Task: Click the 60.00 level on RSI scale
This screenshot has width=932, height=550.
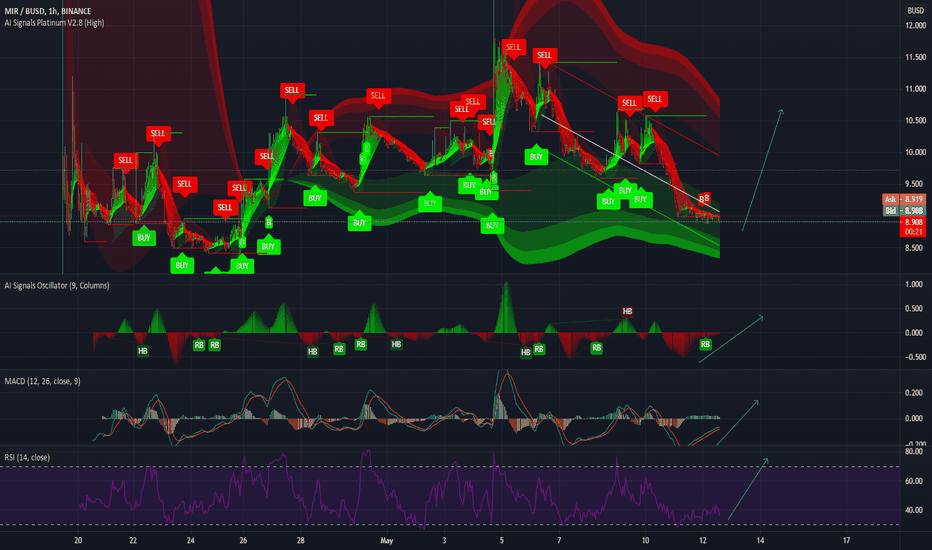Action: (x=914, y=481)
